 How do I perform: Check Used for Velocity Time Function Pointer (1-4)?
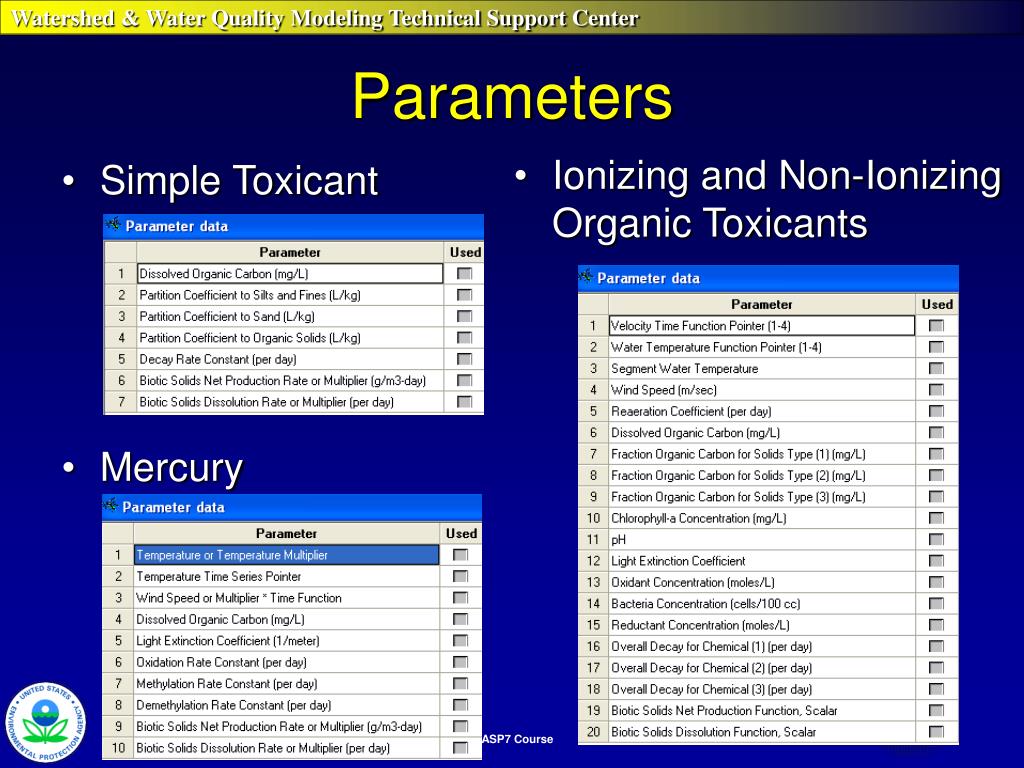(936, 325)
